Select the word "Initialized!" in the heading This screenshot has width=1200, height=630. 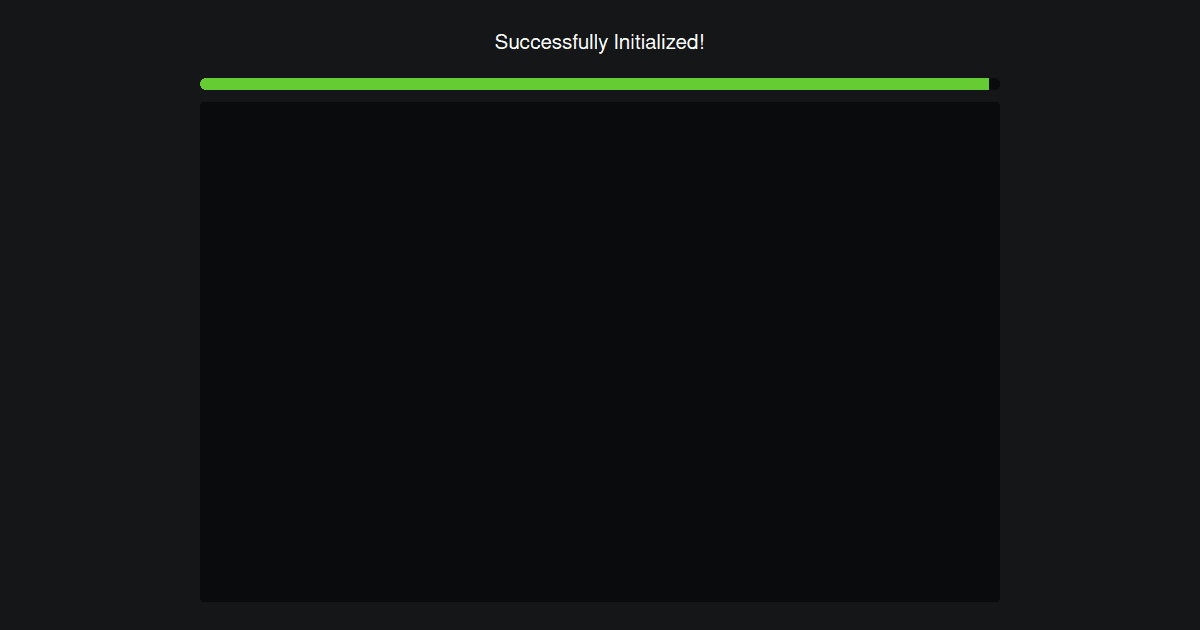[659, 42]
